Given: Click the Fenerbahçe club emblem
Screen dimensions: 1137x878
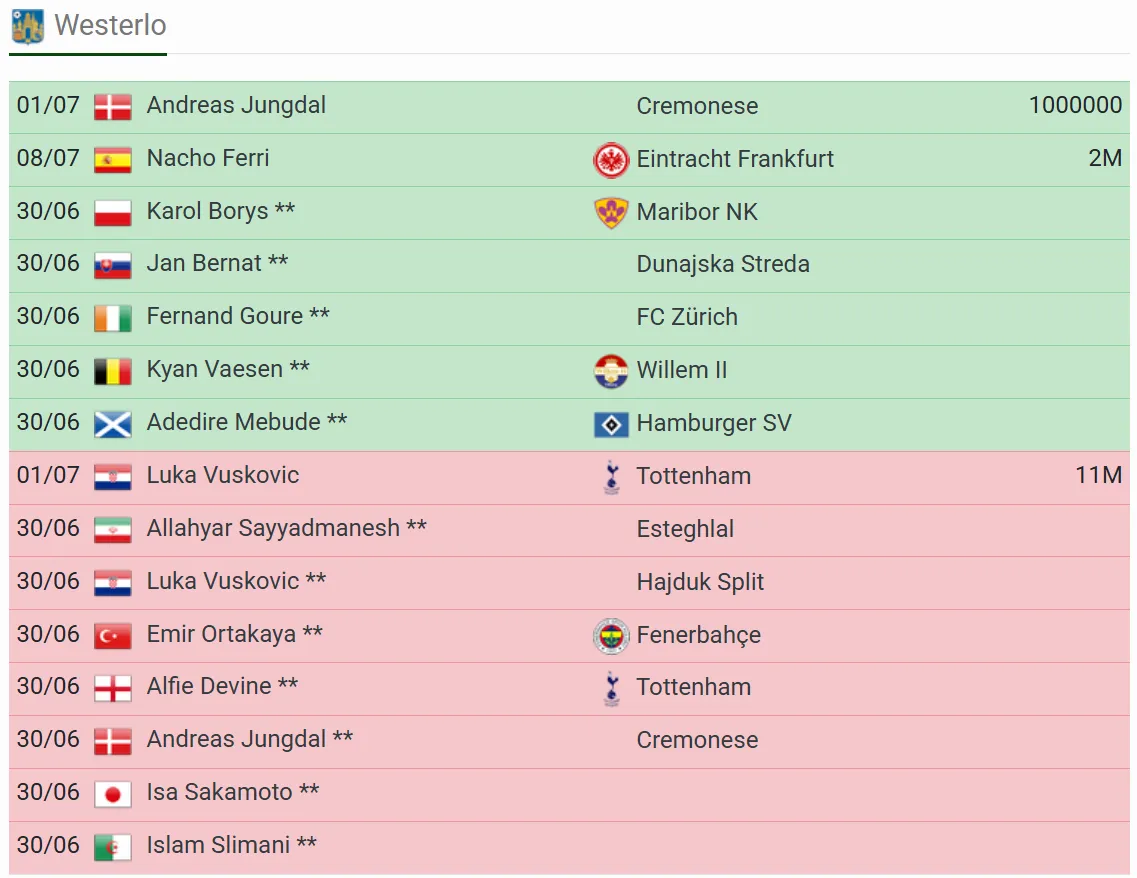Looking at the screenshot, I should pyautogui.click(x=611, y=636).
